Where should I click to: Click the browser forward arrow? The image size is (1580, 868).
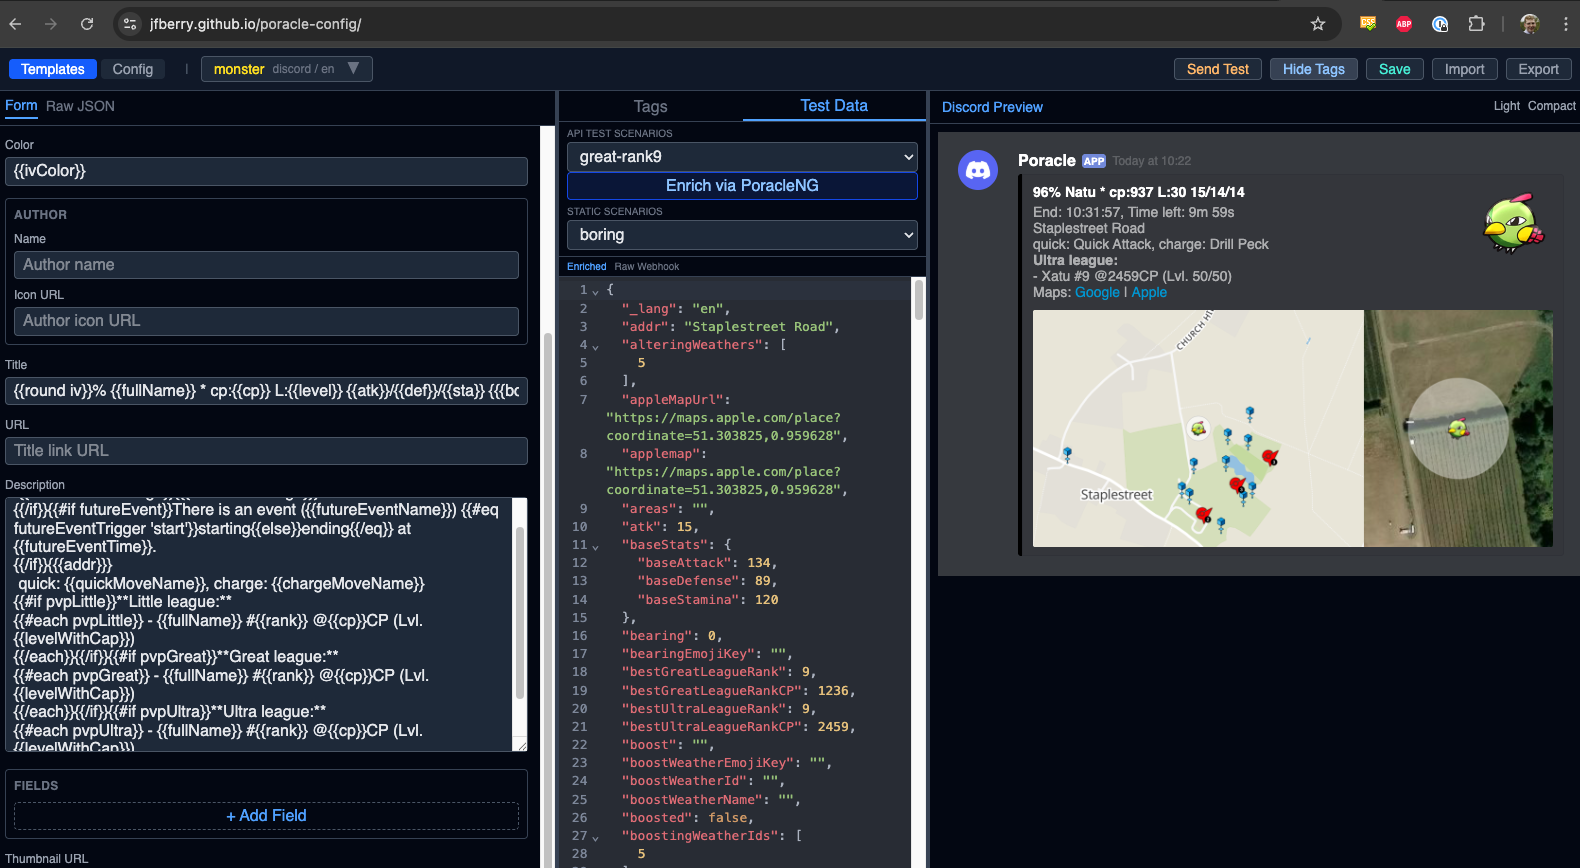(x=51, y=24)
